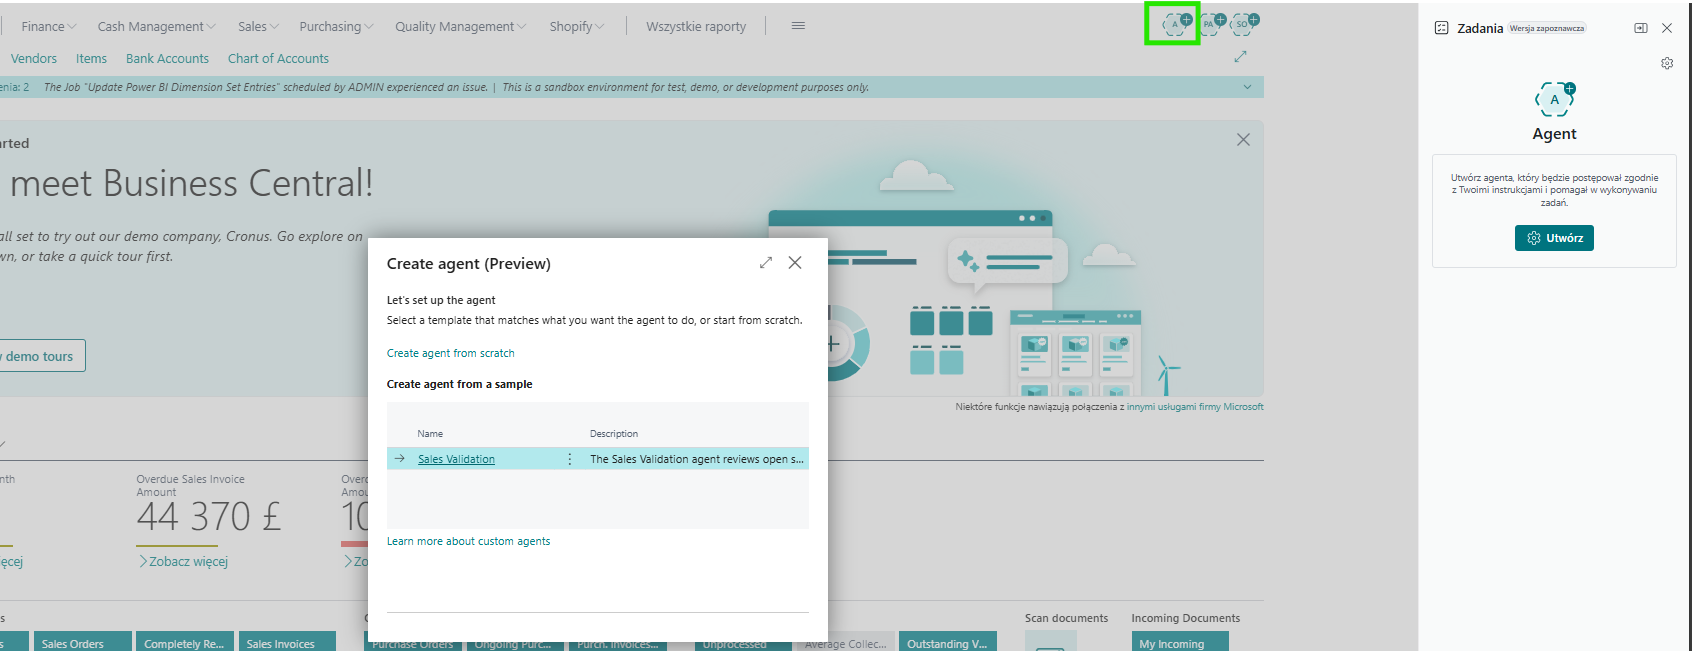The height and width of the screenshot is (651, 1692).
Task: Open the Quality Management dropdown
Action: point(460,26)
